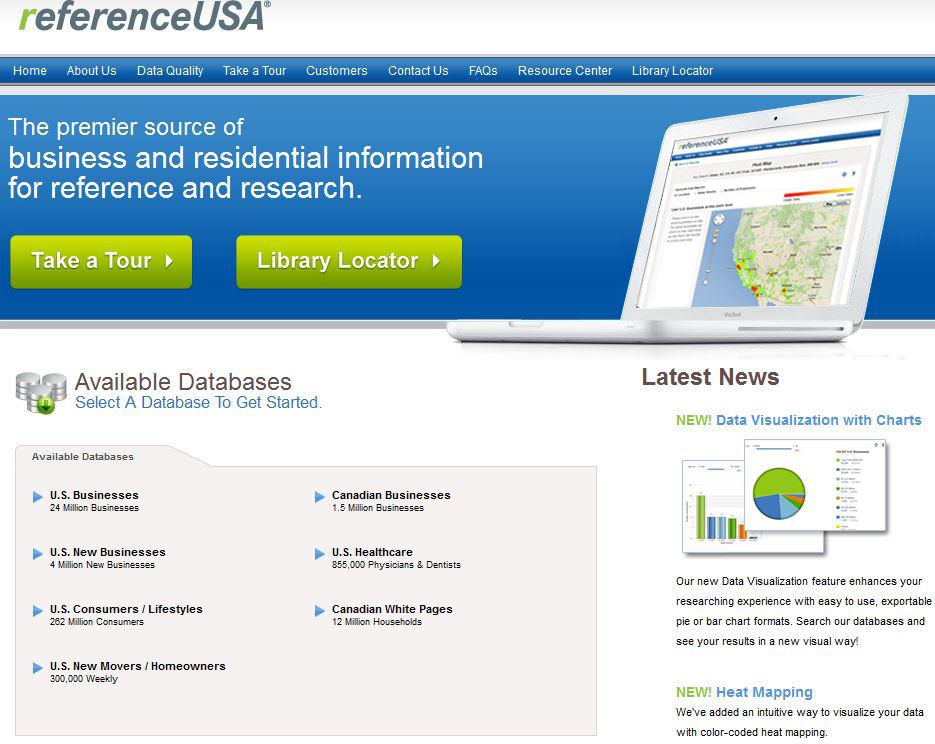Click the arrow icon next to Canadian White Pages
The height and width of the screenshot is (744, 935).
[x=322, y=610]
